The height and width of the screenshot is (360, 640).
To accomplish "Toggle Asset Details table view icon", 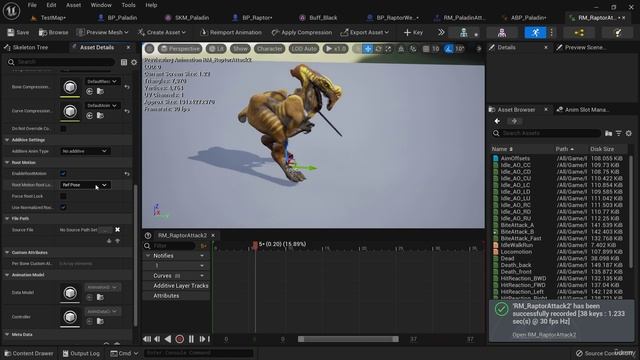I will [x=124, y=62].
